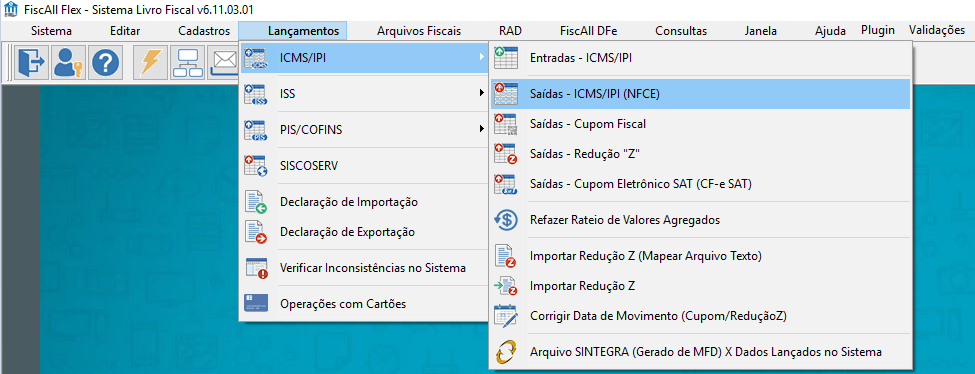
Task: Select Saídas - ICMS/IPI (NFCE)
Action: tap(701, 94)
